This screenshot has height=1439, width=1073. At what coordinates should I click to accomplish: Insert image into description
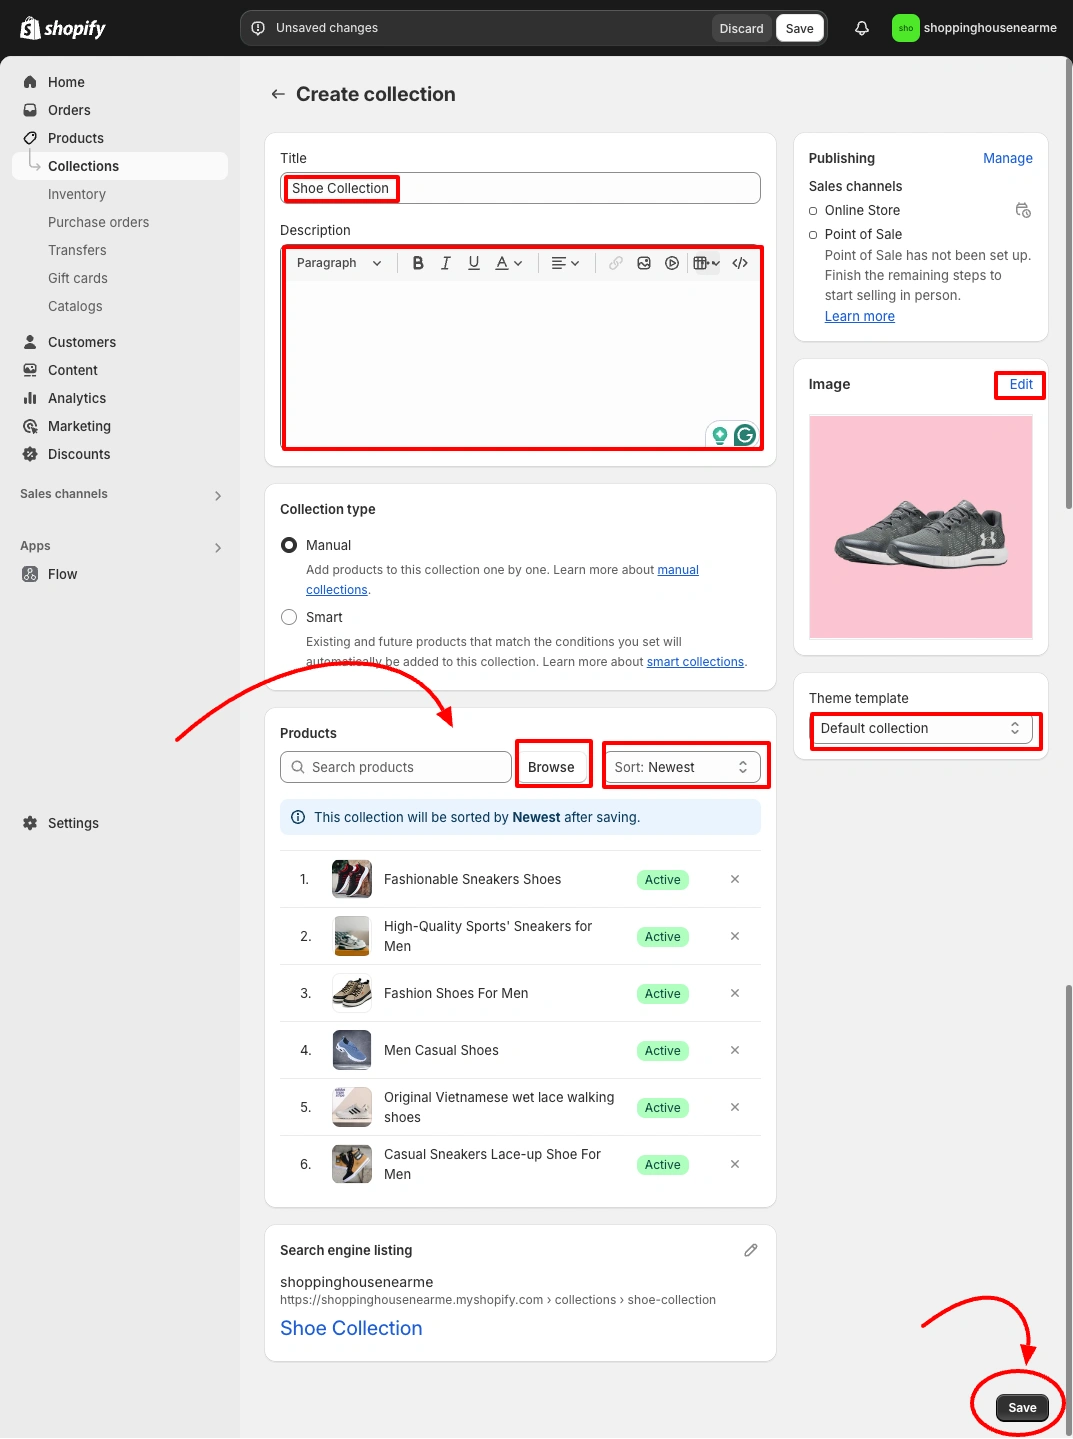tap(644, 263)
